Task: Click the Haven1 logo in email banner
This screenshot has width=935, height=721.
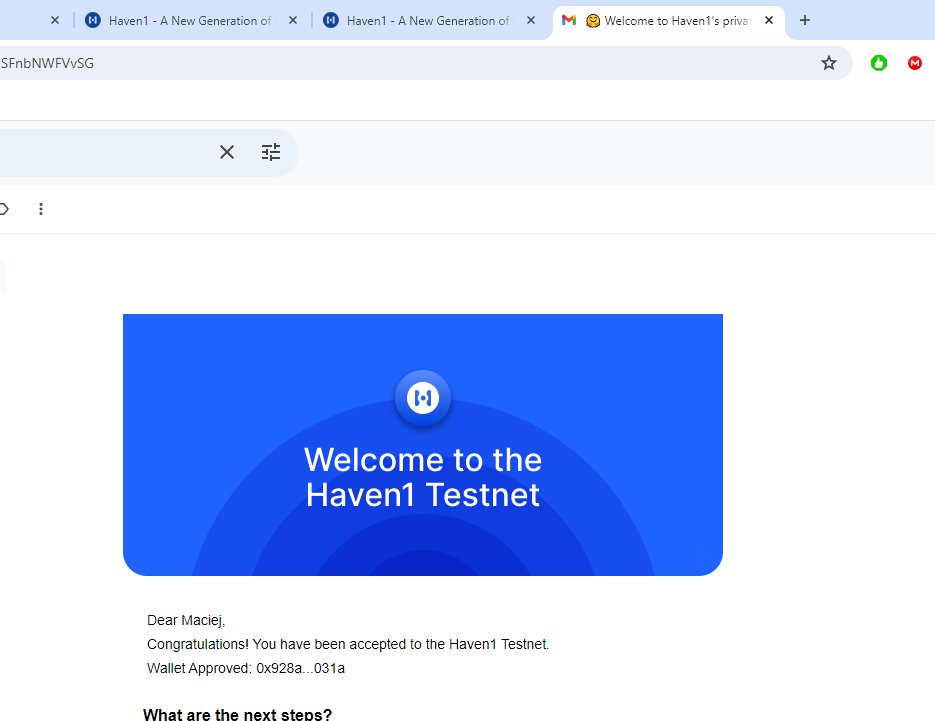Action: tap(423, 398)
